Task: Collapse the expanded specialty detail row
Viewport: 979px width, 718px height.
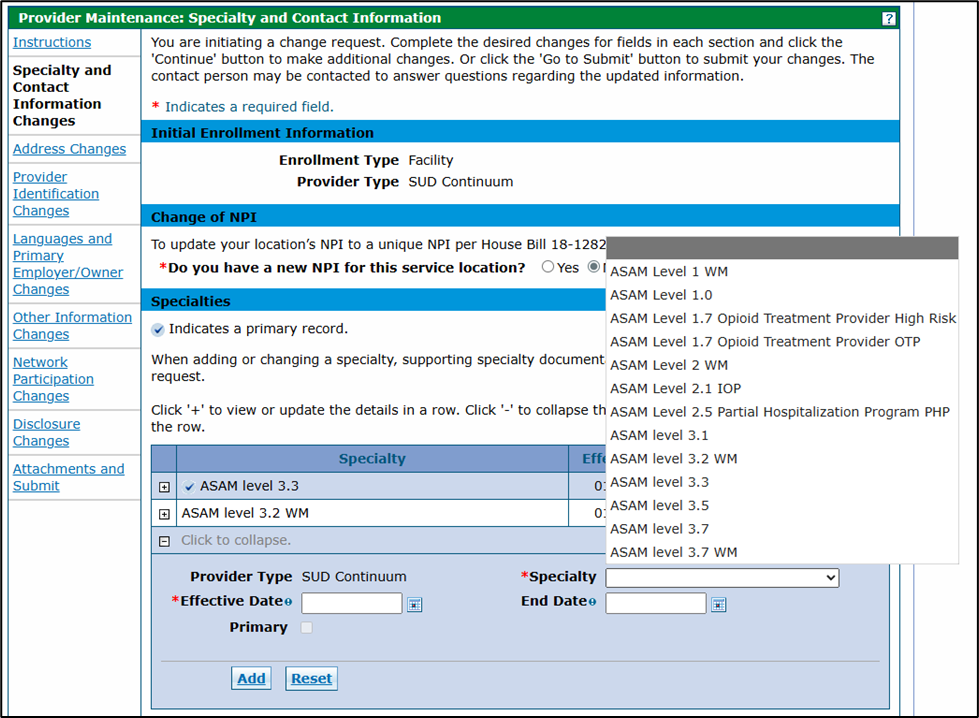Action: [x=164, y=540]
